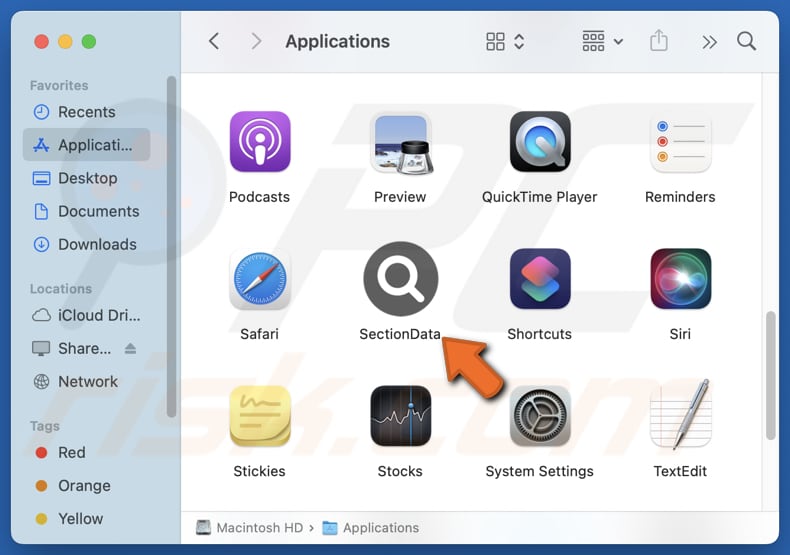Click the main window vertical scrollbar
Viewport: 790px width, 555px height.
coord(770,376)
